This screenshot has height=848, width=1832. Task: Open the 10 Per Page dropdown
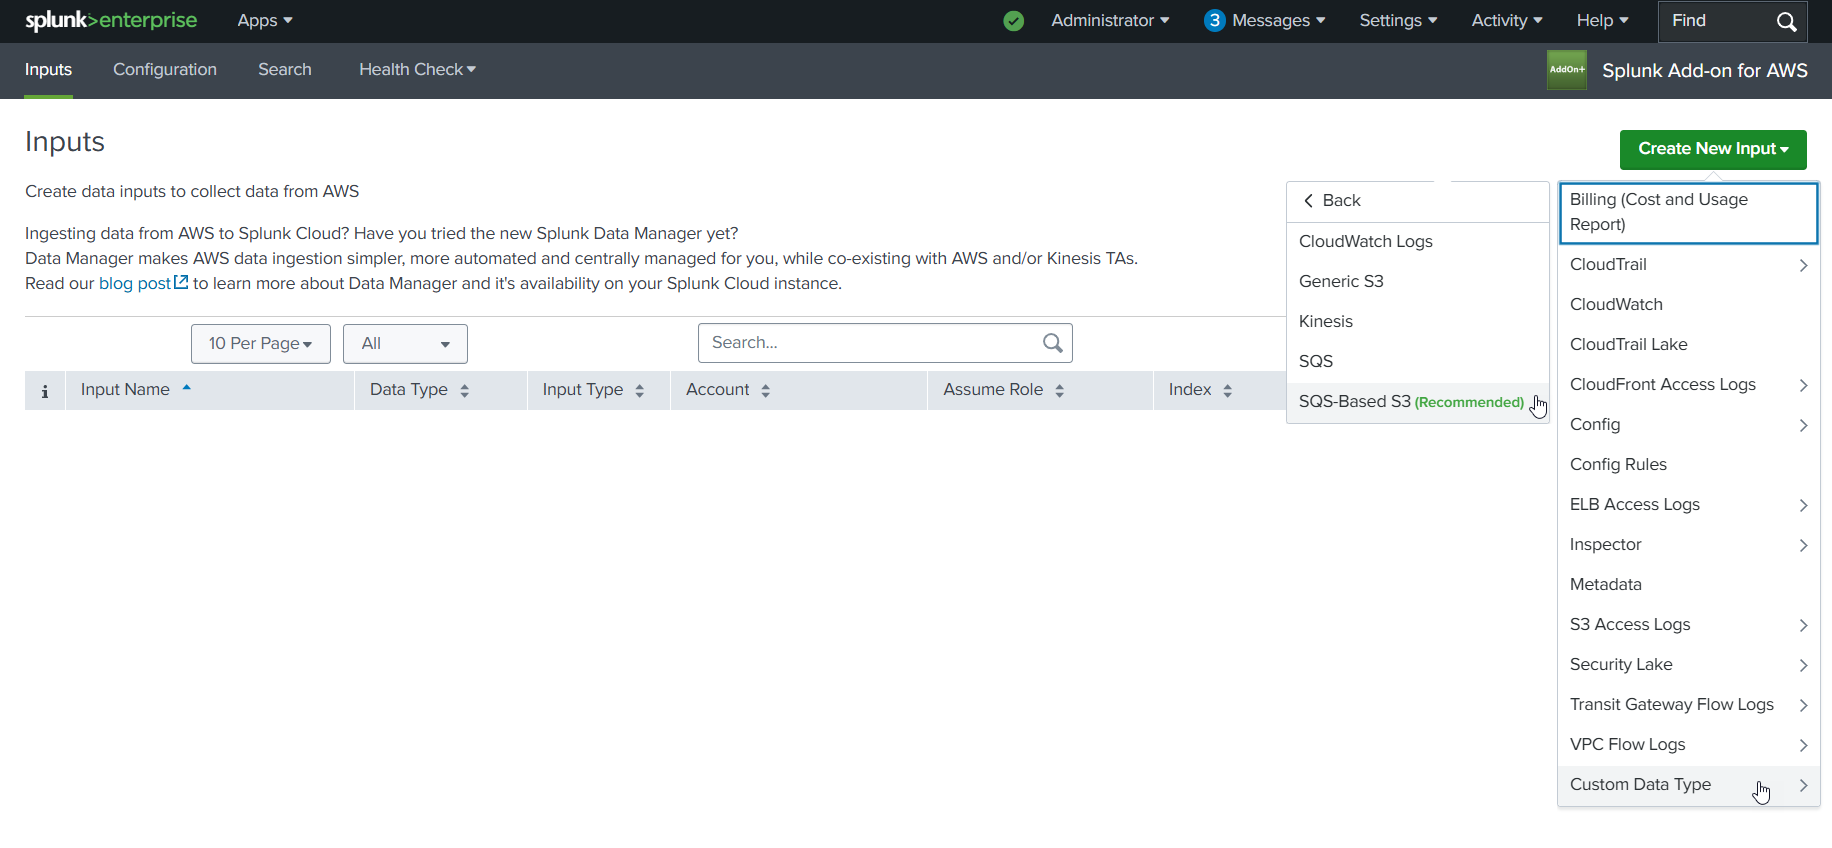pyautogui.click(x=260, y=344)
